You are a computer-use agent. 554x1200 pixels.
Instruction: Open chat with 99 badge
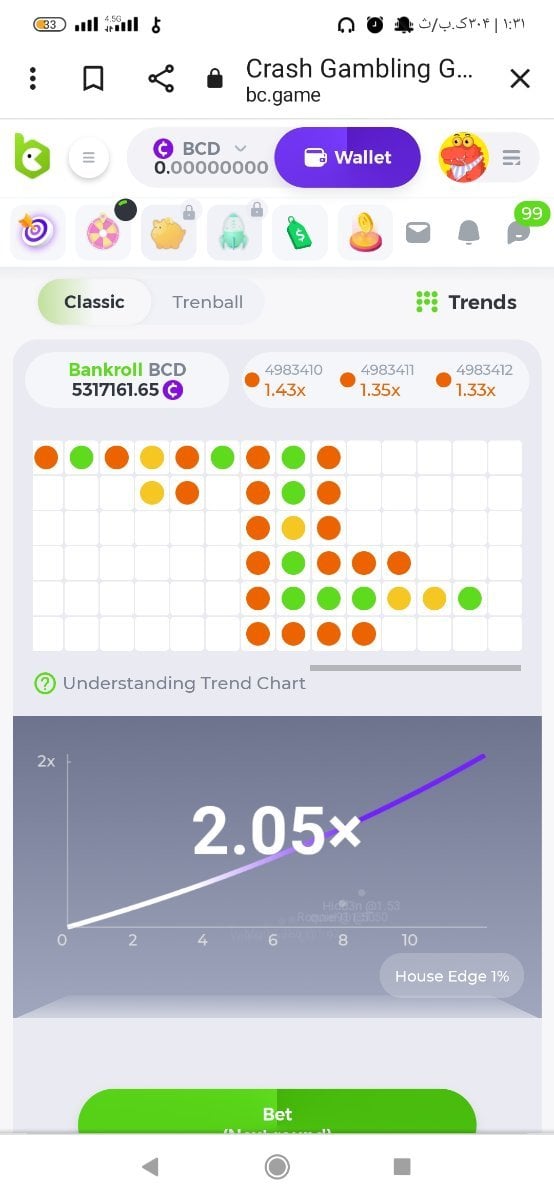click(520, 230)
